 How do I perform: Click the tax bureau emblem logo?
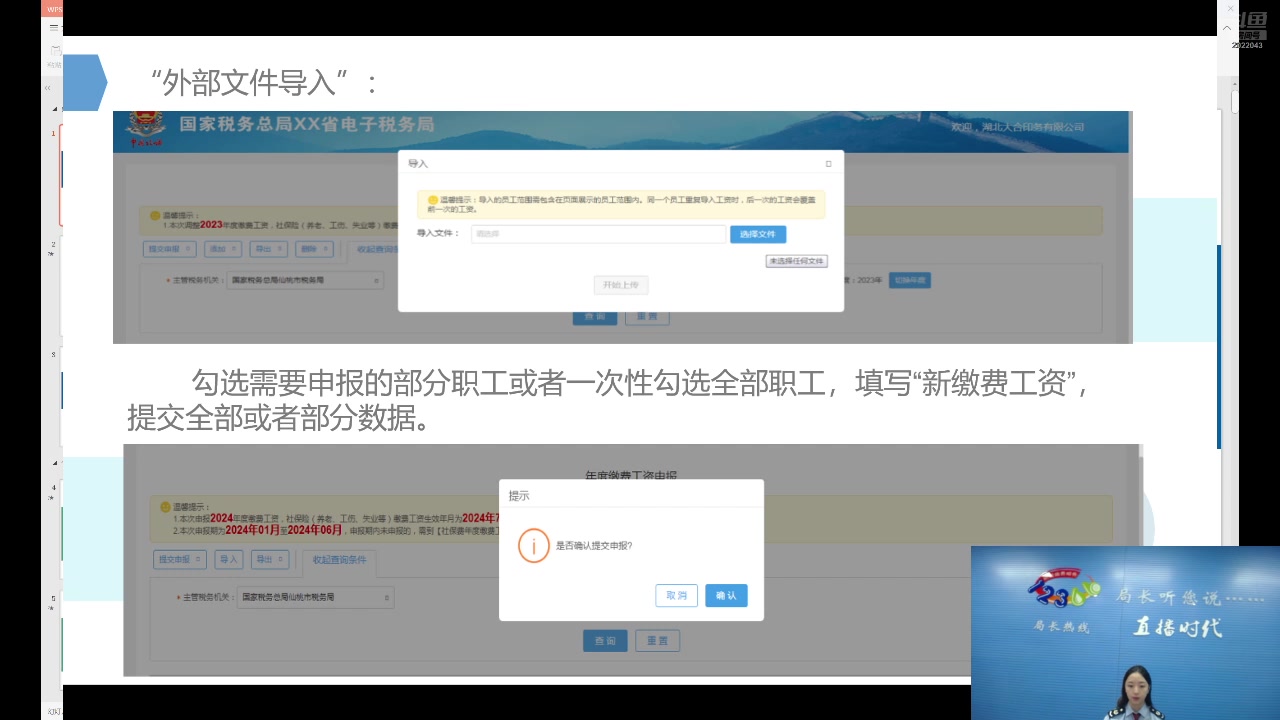click(147, 130)
